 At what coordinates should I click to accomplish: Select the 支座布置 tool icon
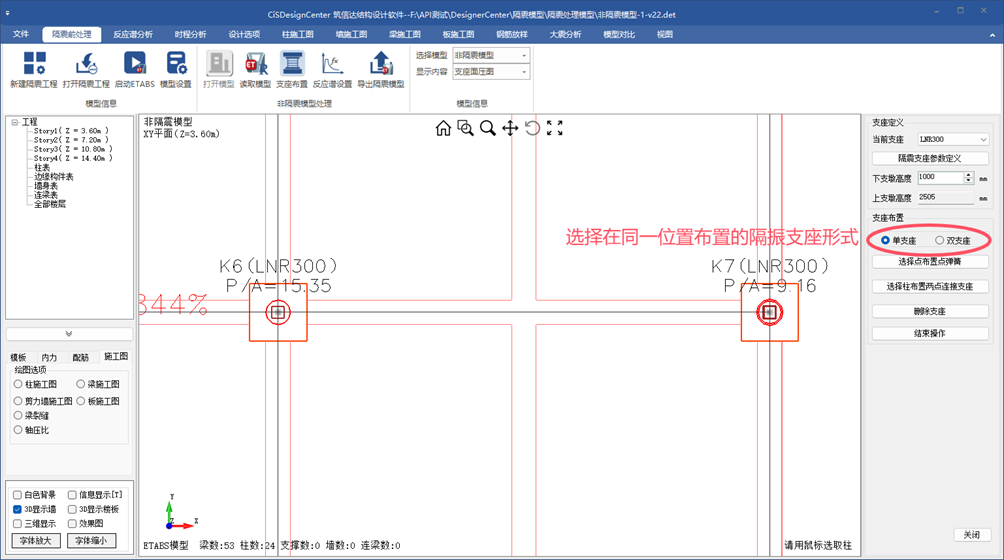pos(292,65)
